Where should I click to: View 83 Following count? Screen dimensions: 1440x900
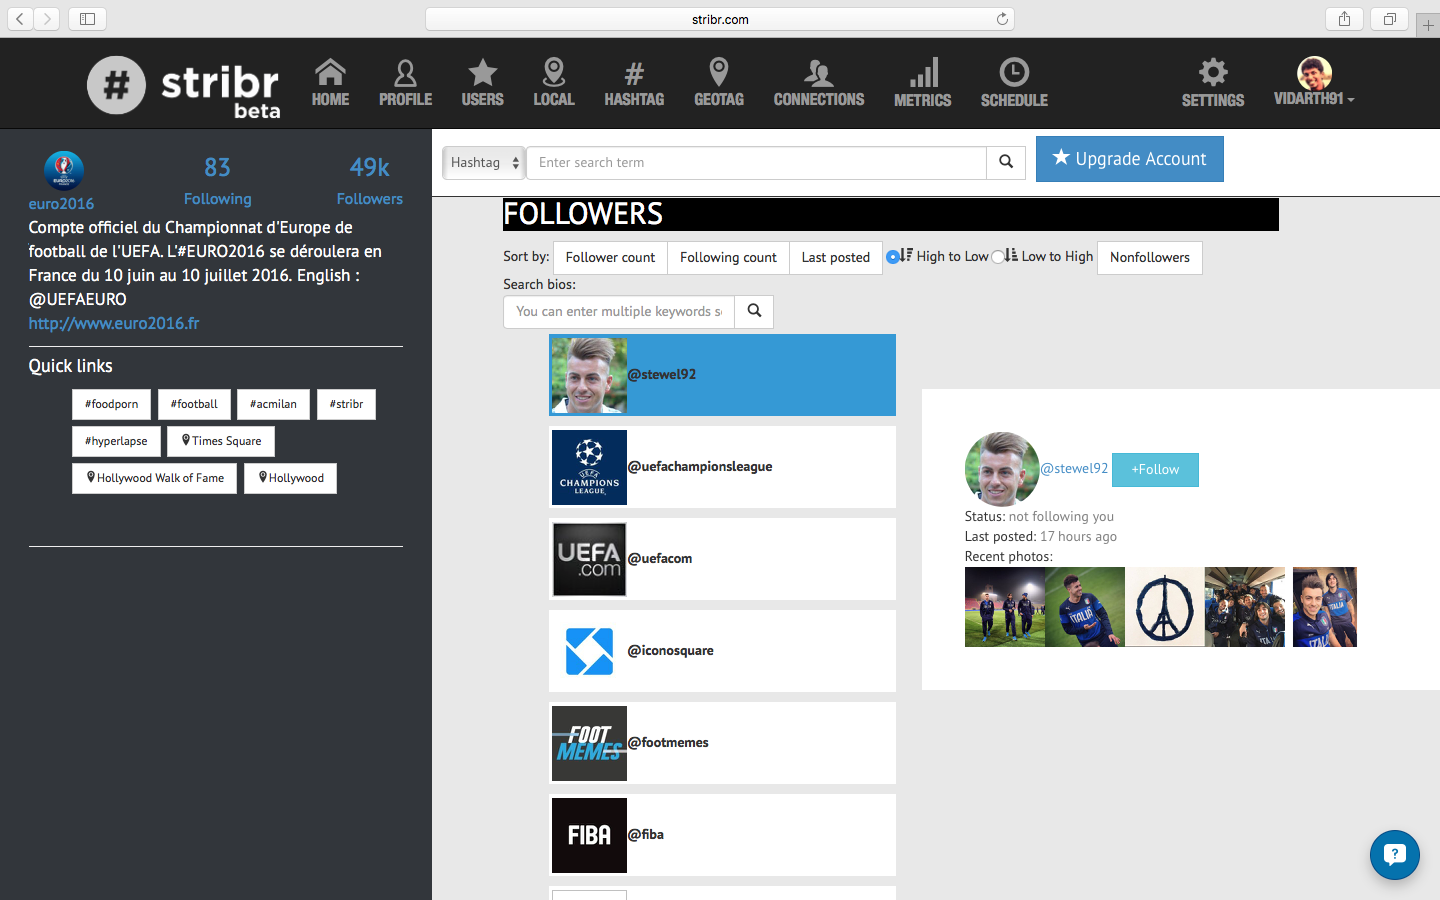tap(217, 180)
